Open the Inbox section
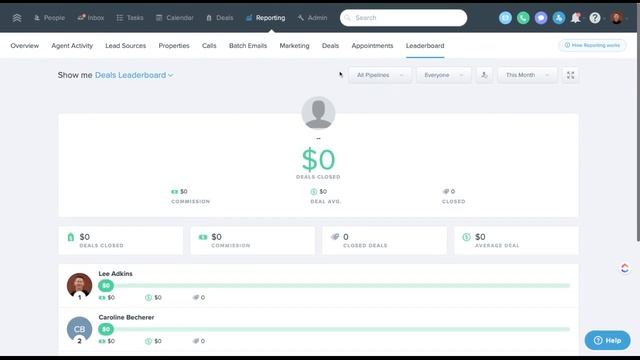 (91, 18)
